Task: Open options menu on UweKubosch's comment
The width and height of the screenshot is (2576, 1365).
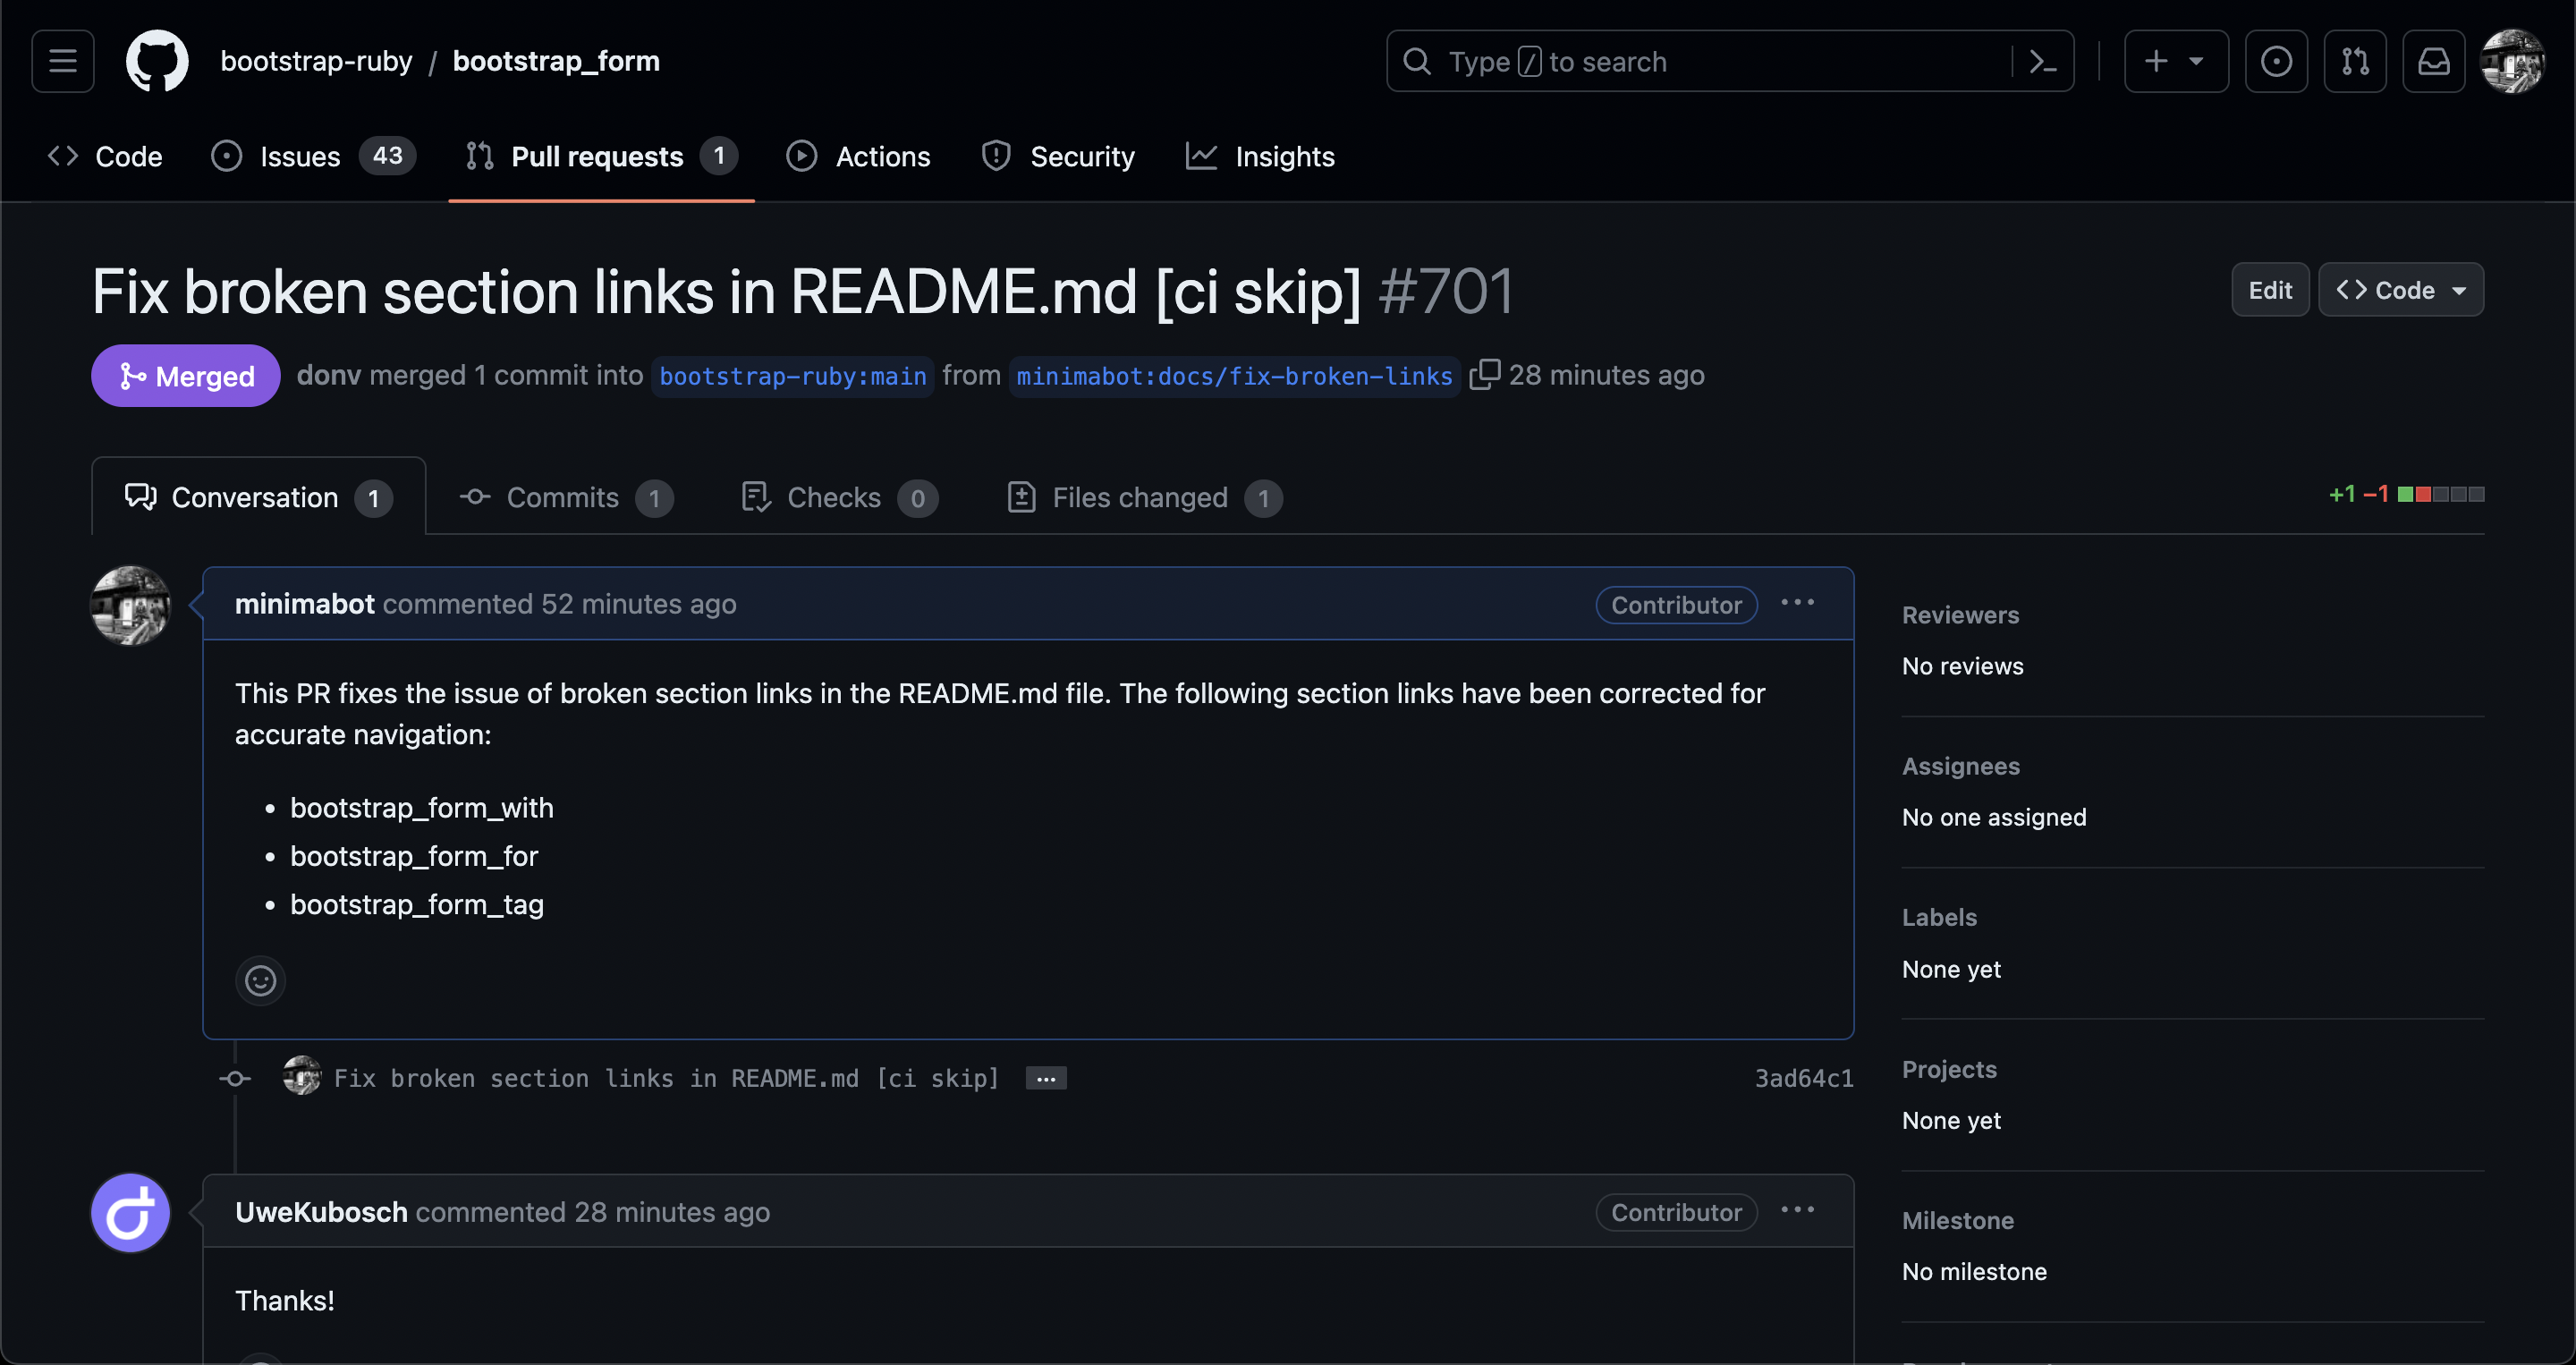Action: (1797, 1210)
